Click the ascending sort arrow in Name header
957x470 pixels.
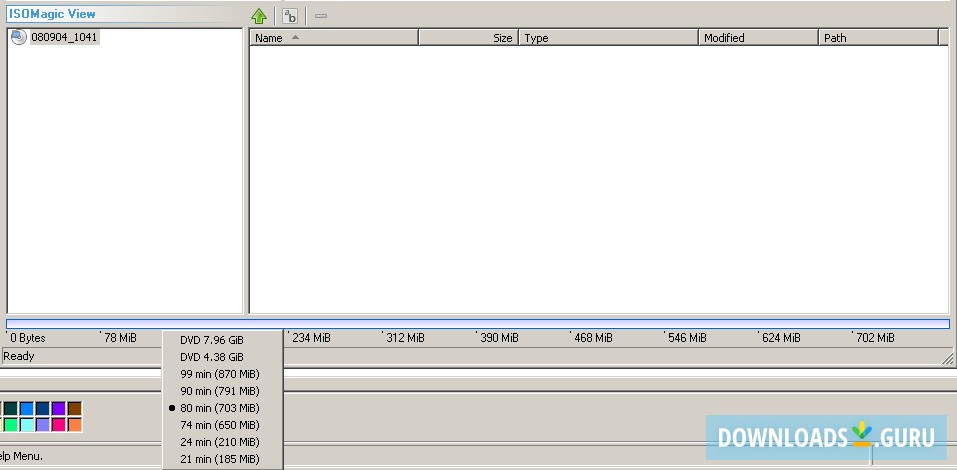tap(295, 37)
